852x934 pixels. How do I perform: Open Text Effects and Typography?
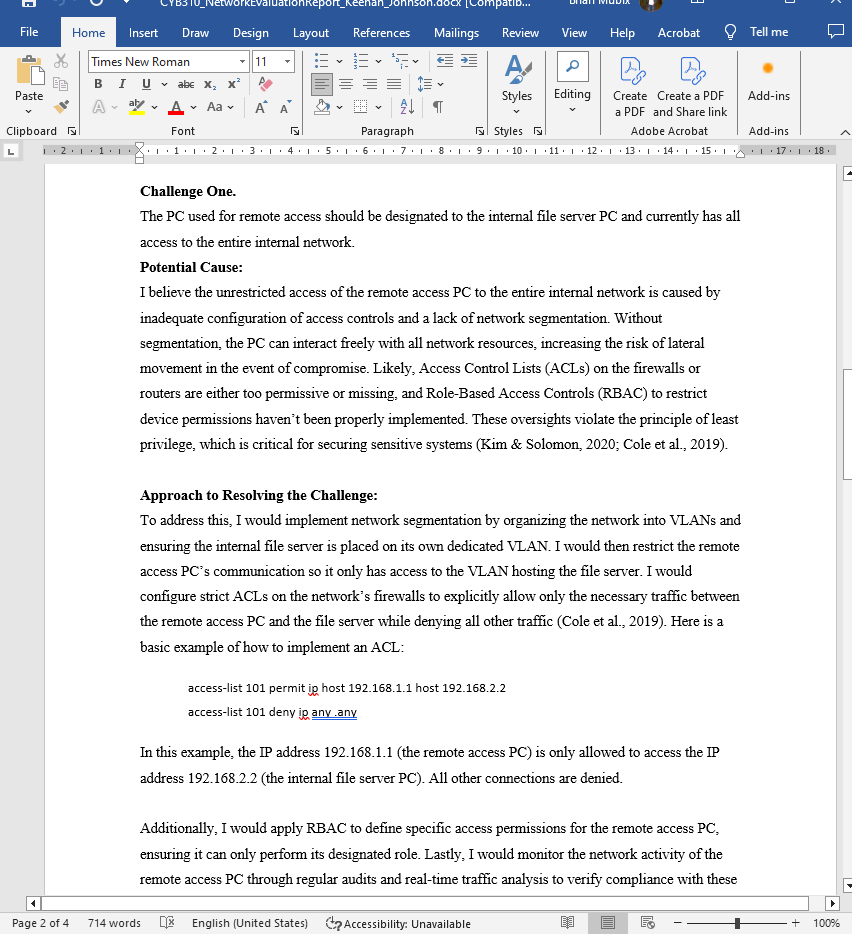[x=99, y=107]
